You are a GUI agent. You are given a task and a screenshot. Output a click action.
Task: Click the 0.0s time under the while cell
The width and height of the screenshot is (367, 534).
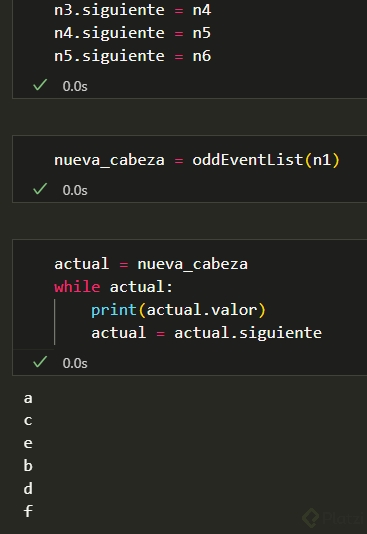pos(75,363)
